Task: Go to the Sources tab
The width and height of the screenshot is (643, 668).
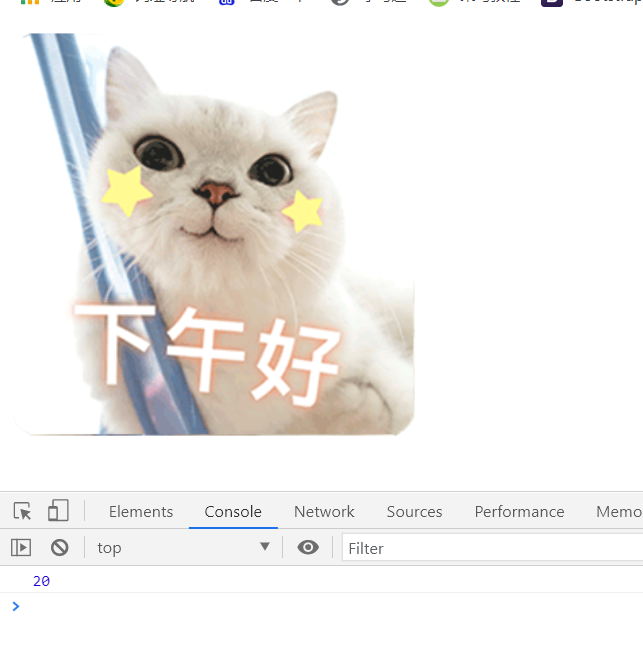Action: coord(414,512)
